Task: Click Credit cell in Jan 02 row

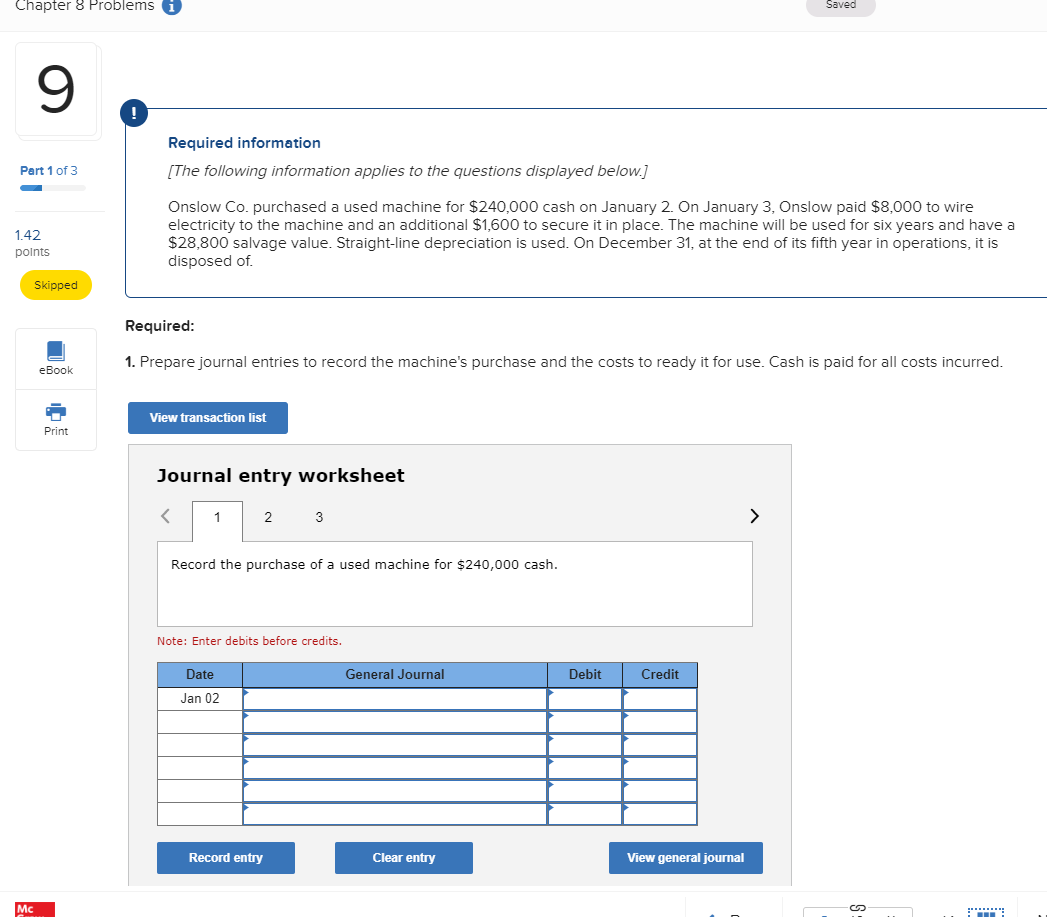Action: click(660, 699)
